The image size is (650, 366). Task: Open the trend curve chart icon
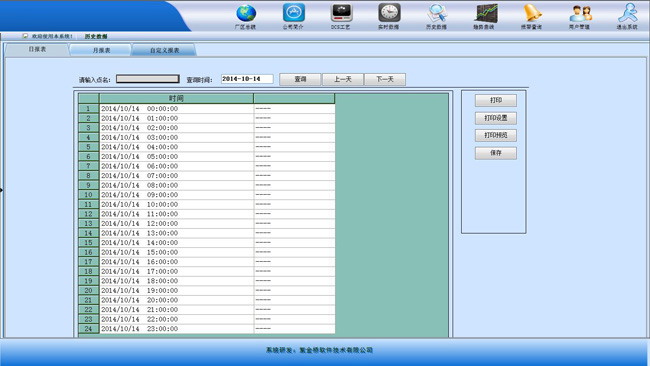(485, 13)
